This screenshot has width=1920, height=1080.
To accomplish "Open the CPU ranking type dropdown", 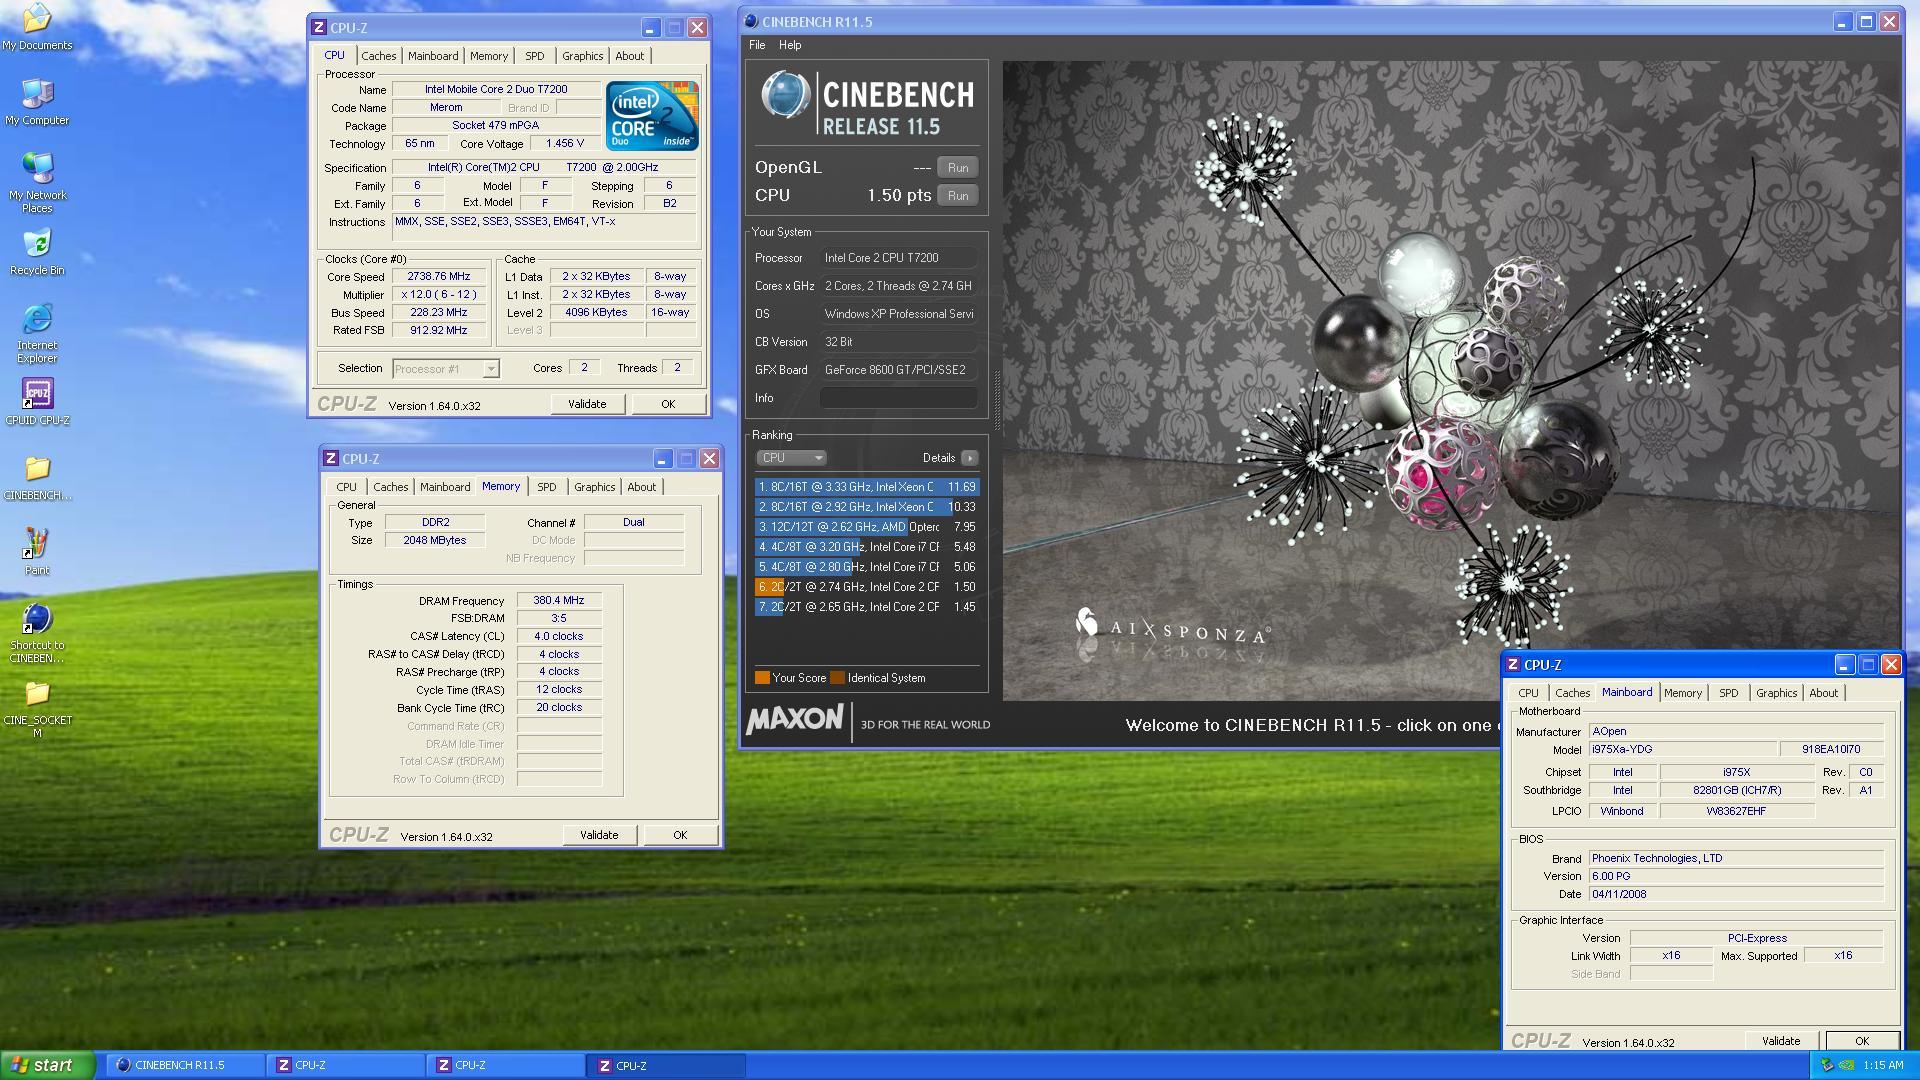I will (x=791, y=458).
